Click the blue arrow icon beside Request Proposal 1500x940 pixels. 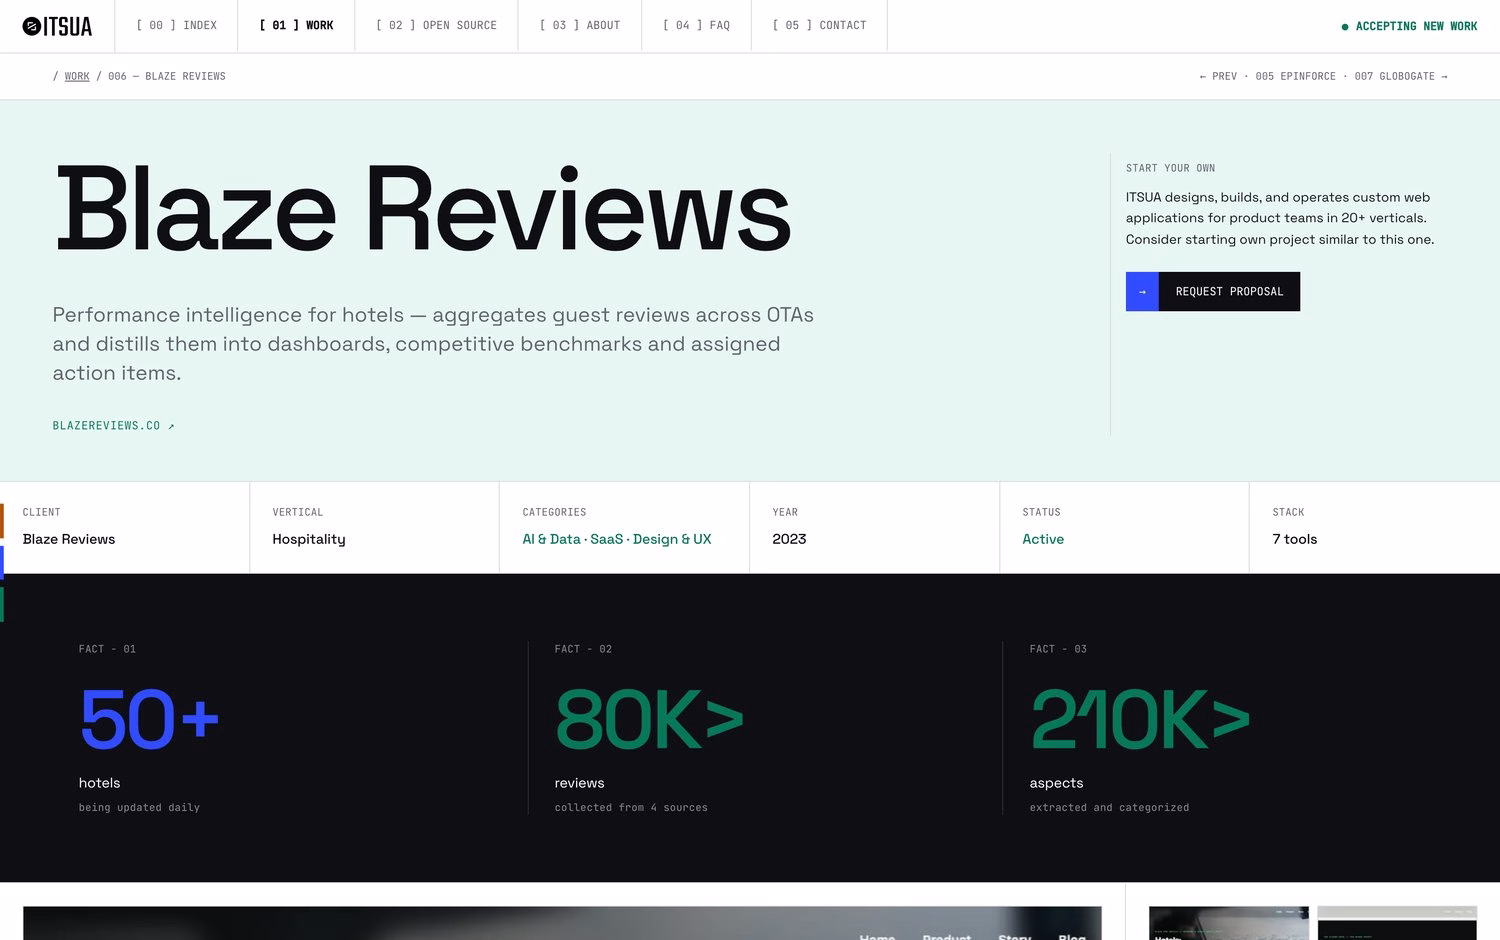point(1142,292)
